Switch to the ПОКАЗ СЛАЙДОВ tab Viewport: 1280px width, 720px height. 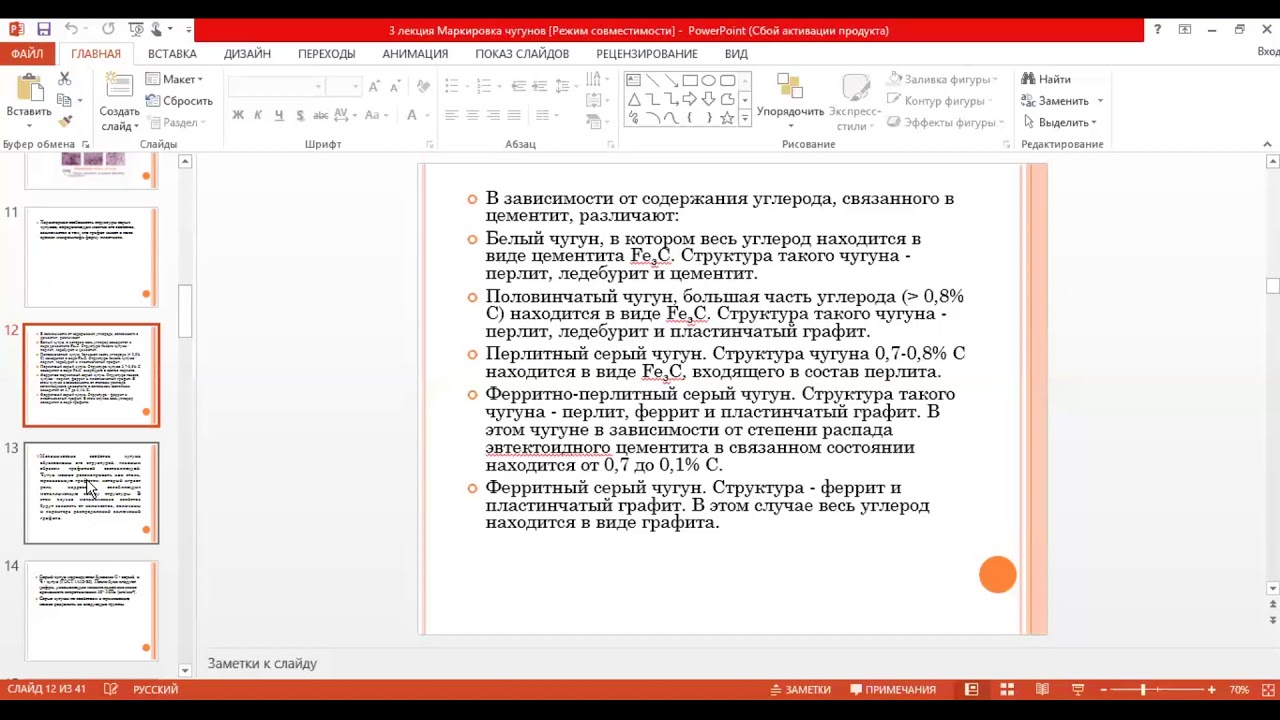pyautogui.click(x=522, y=53)
